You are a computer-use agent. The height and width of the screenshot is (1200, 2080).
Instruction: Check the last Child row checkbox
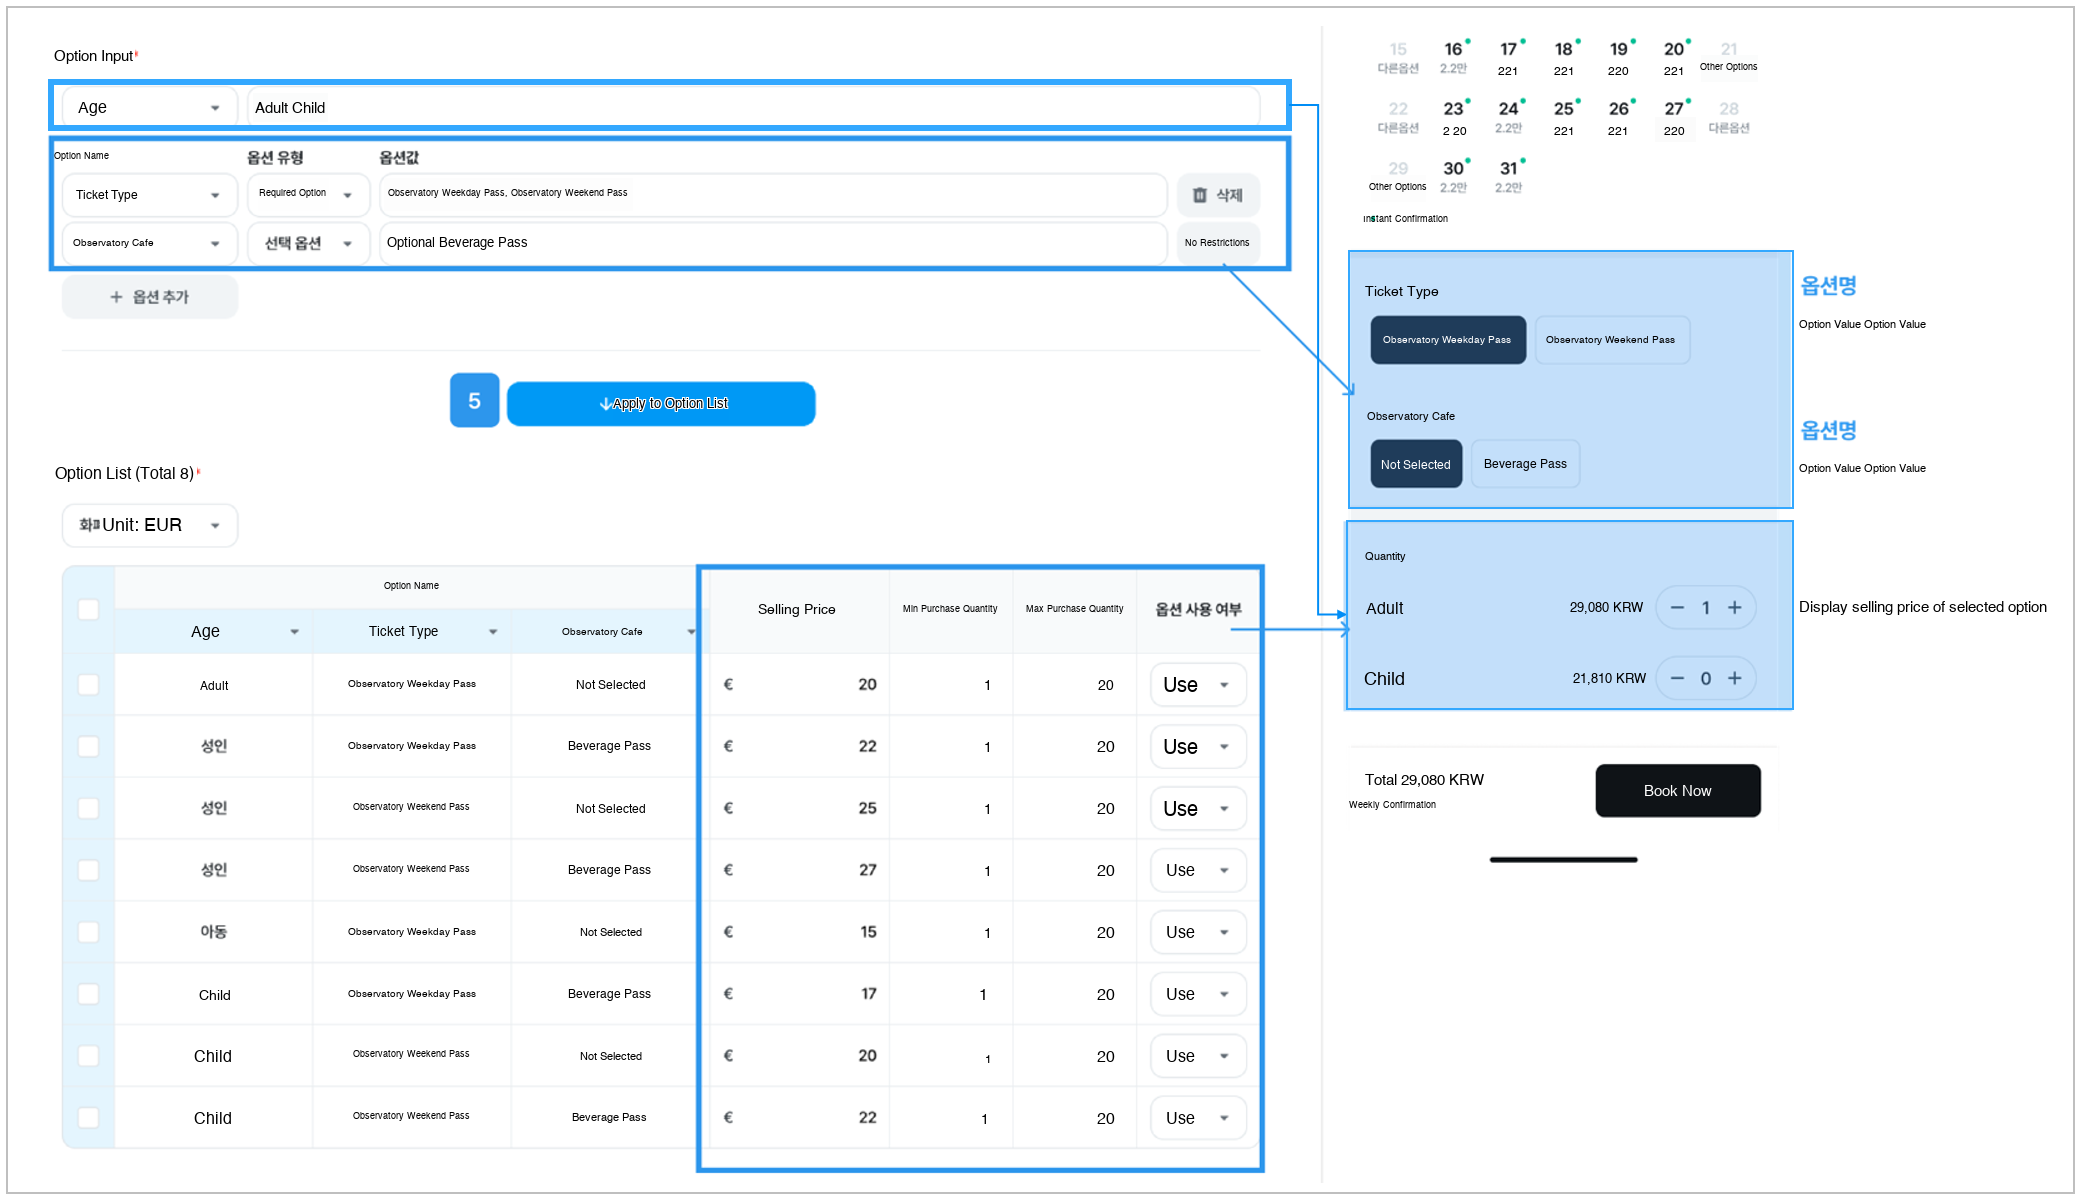point(88,1118)
